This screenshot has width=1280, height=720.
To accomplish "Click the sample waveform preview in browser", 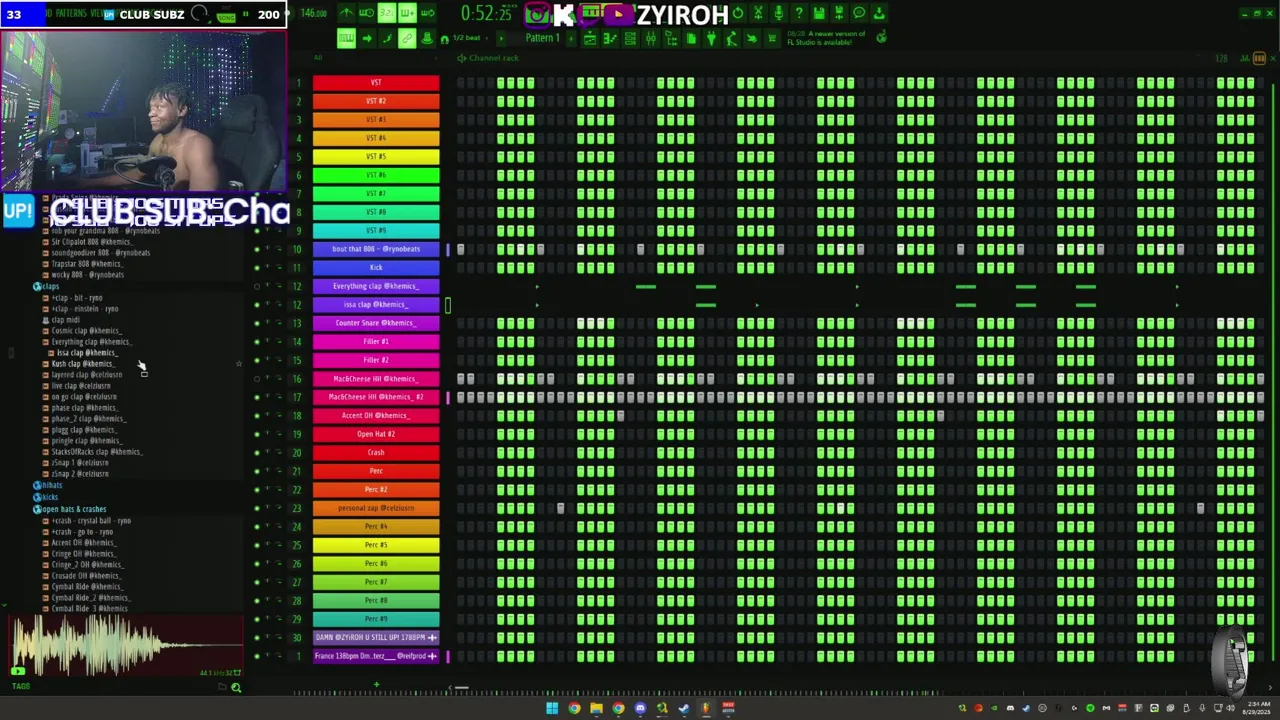I will point(126,645).
